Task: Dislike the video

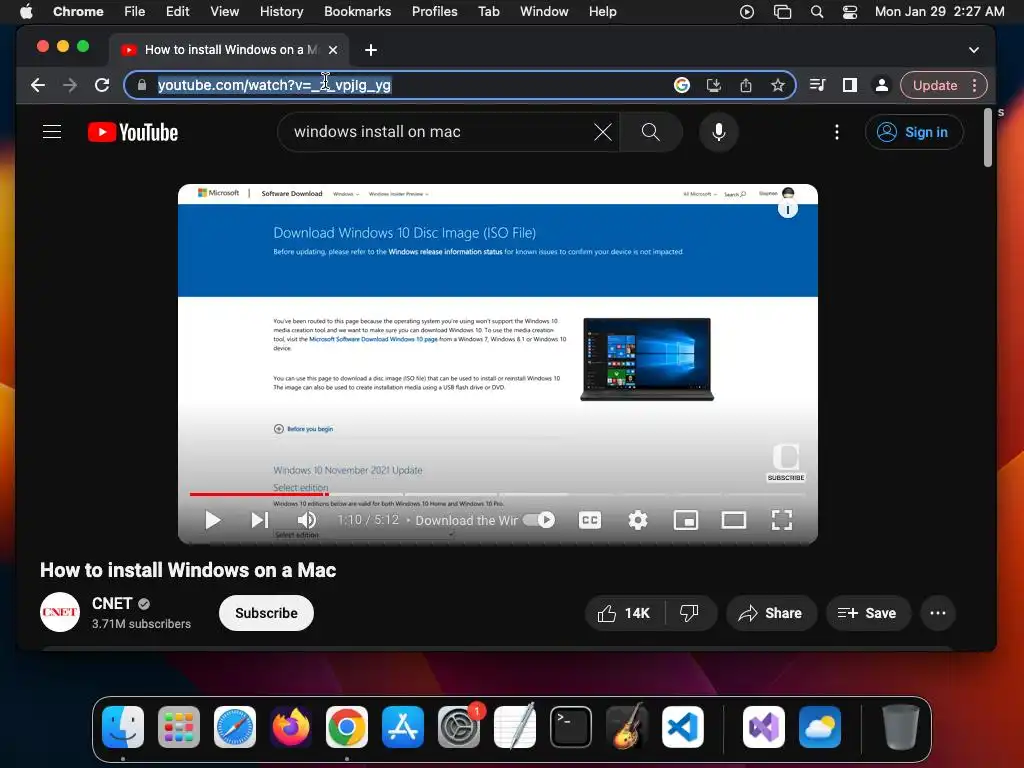Action: (690, 613)
